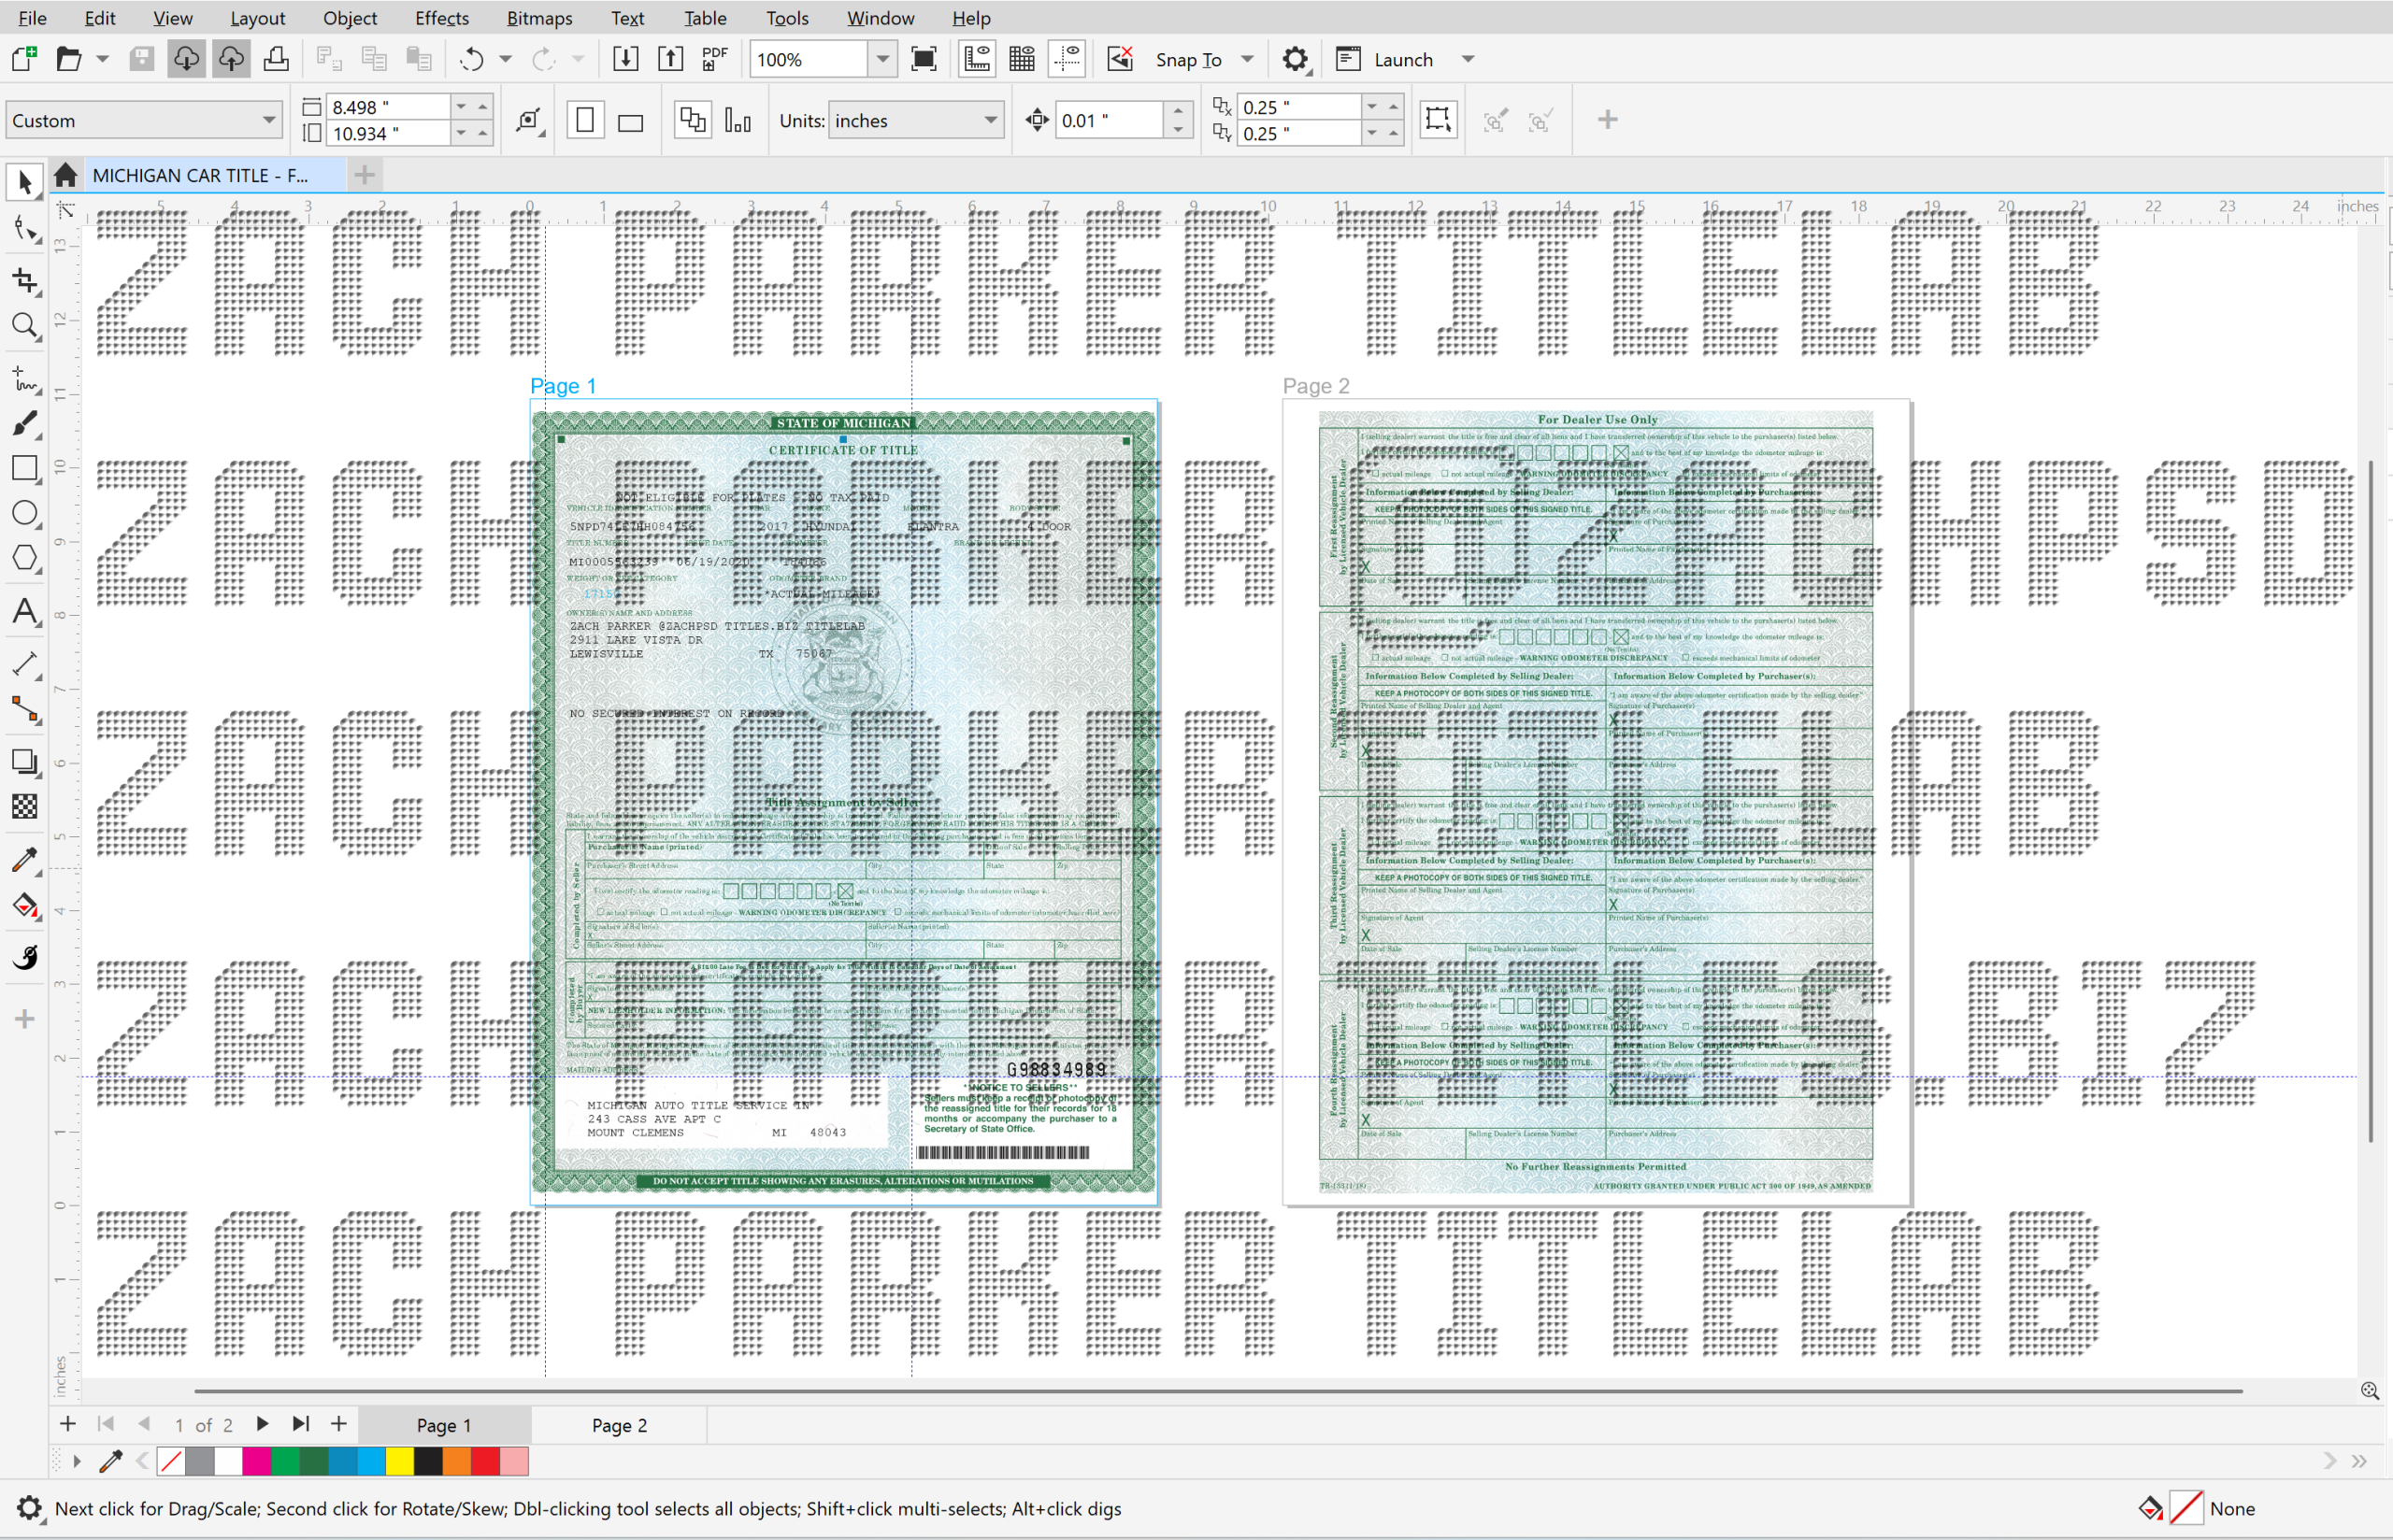Screen dimensions: 2393x1540
Task: Select the Crop tool
Action: tap(25, 280)
